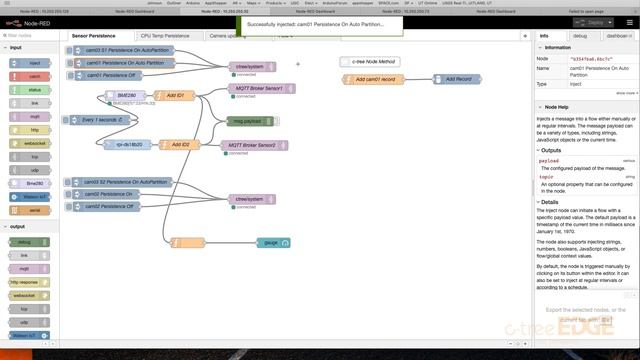The height and width of the screenshot is (360, 640).
Task: Click the Add ID1 function node
Action: pos(175,96)
